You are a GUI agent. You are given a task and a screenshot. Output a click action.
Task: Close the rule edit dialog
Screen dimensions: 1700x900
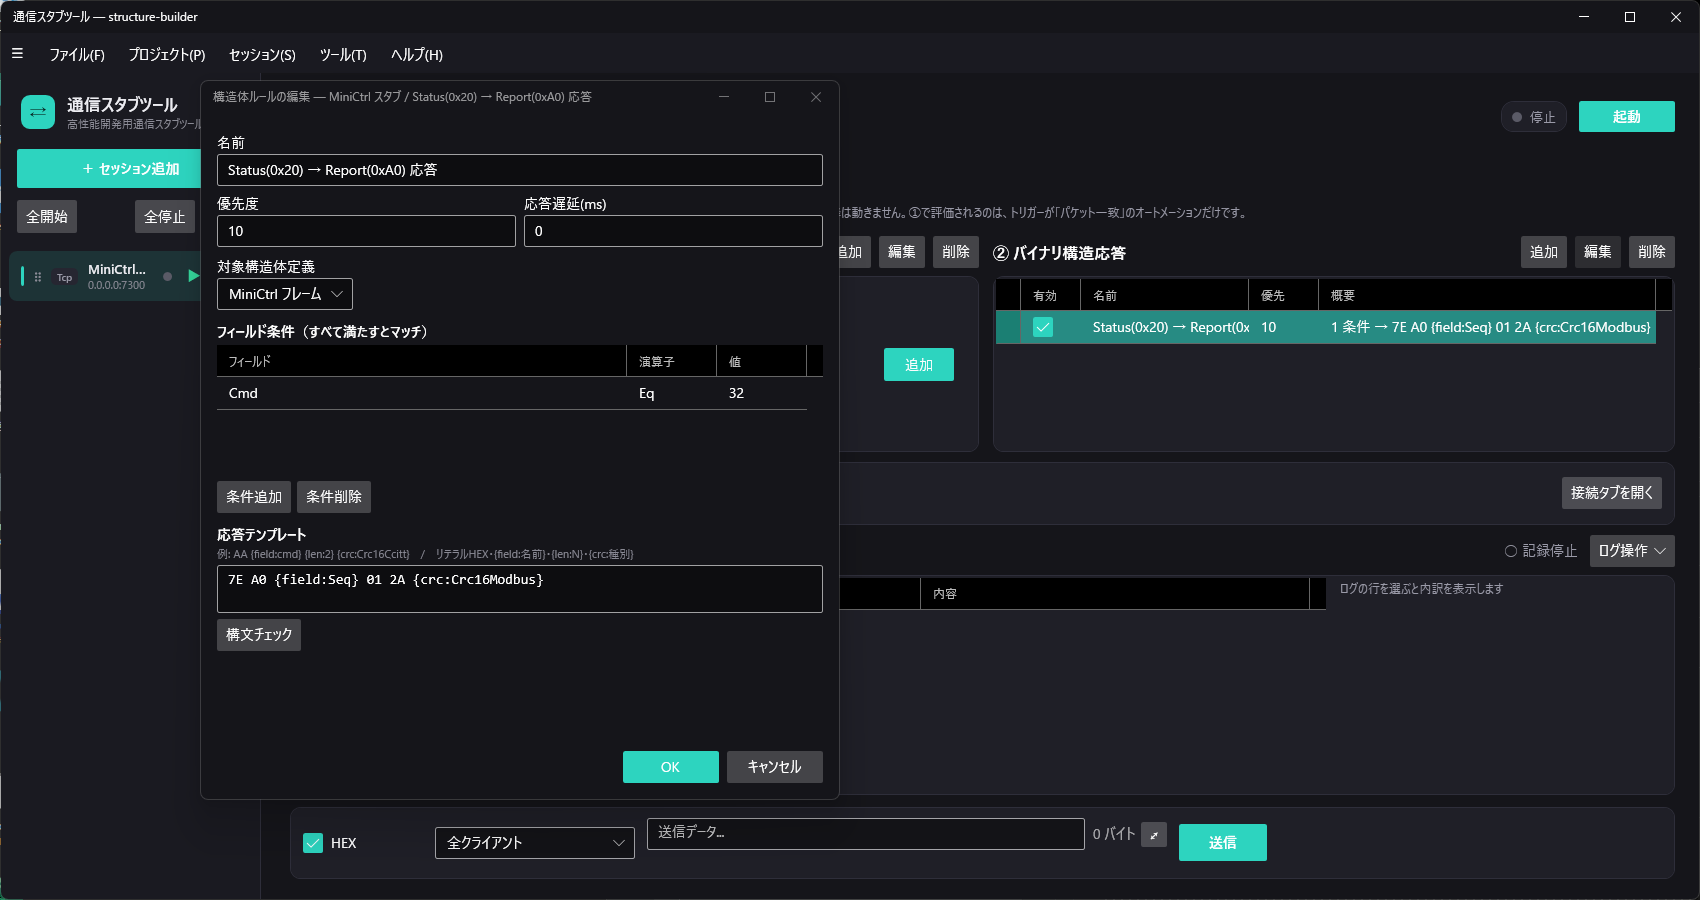tap(816, 97)
